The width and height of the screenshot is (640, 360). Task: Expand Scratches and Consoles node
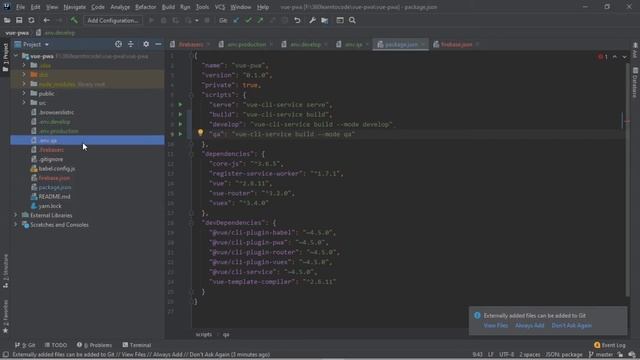(x=16, y=224)
